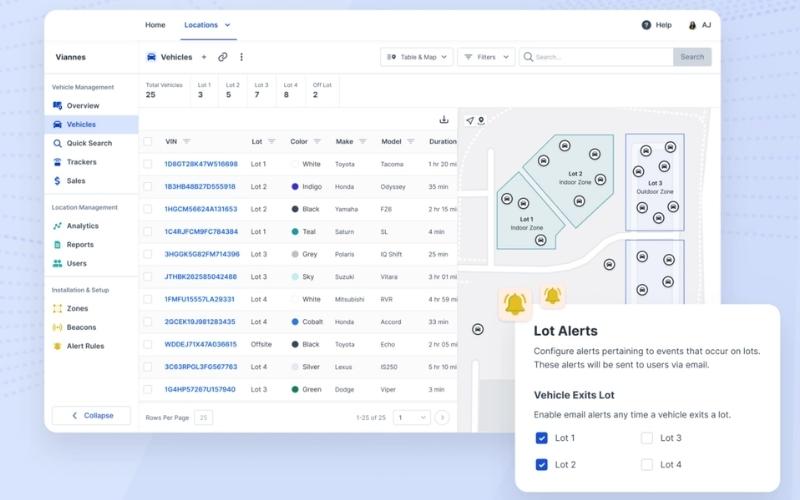Click the Lot 2 Indoor Zone label on map

click(575, 178)
